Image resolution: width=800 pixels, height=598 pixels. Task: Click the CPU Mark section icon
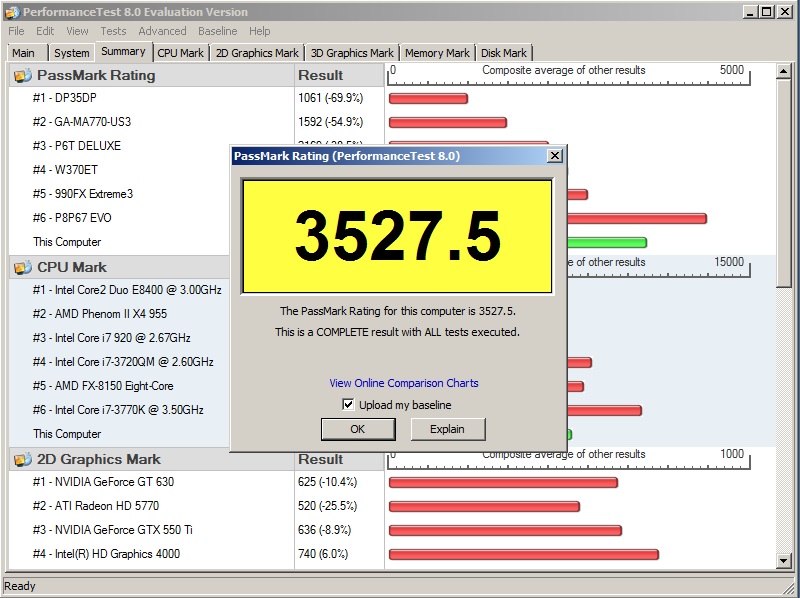click(x=22, y=268)
